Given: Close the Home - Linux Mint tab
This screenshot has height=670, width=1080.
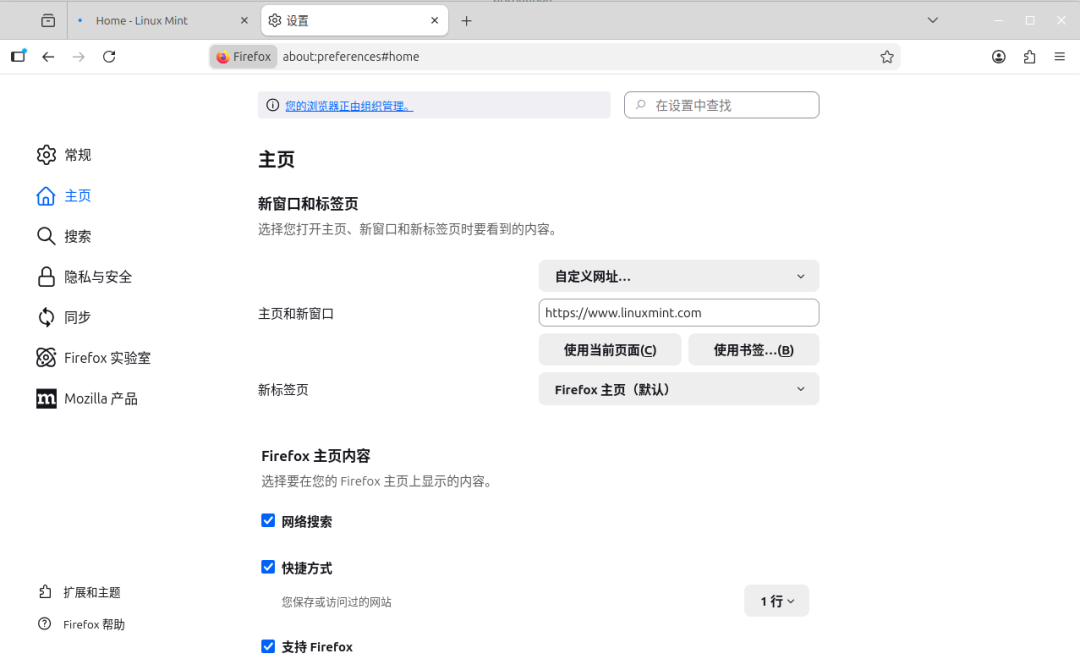Looking at the screenshot, I should click(244, 21).
